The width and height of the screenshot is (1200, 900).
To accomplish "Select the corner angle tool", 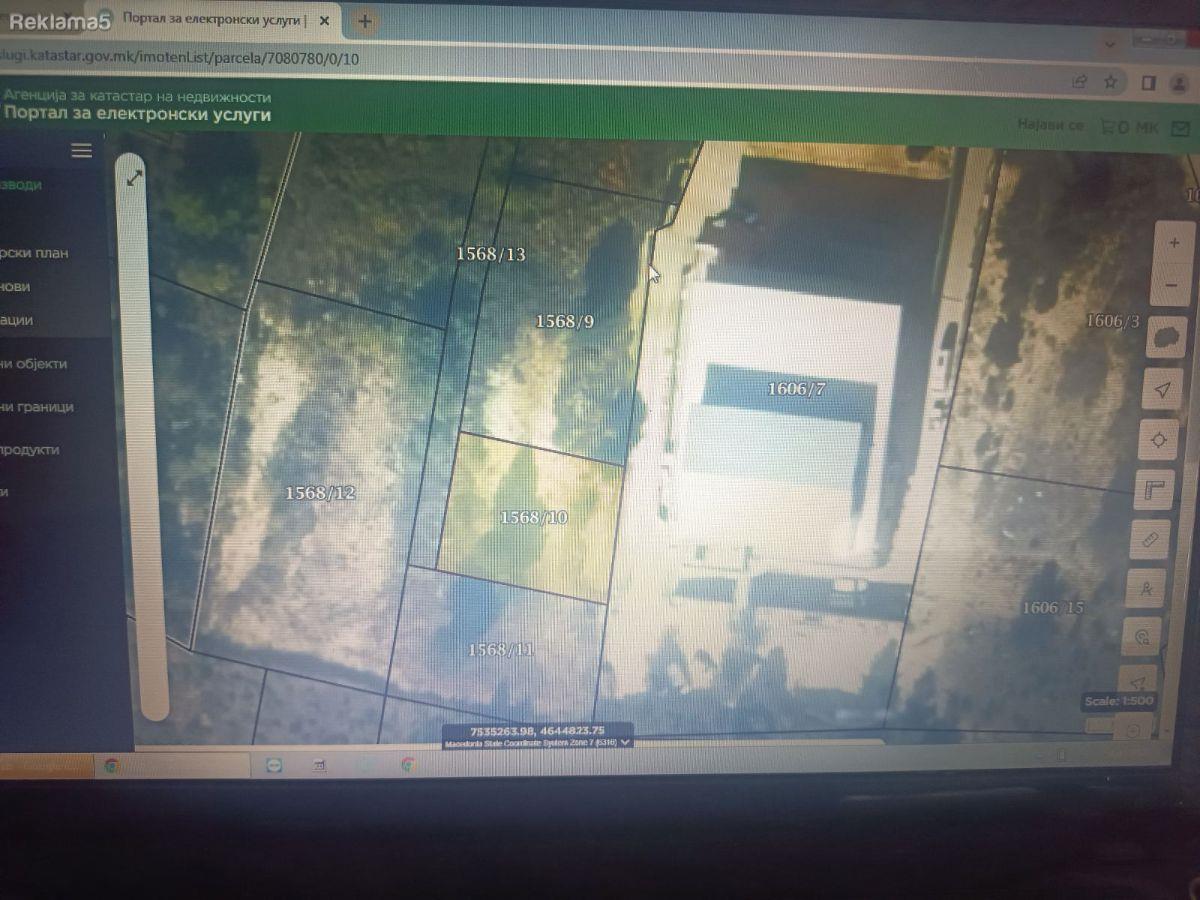I will pyautogui.click(x=1155, y=490).
